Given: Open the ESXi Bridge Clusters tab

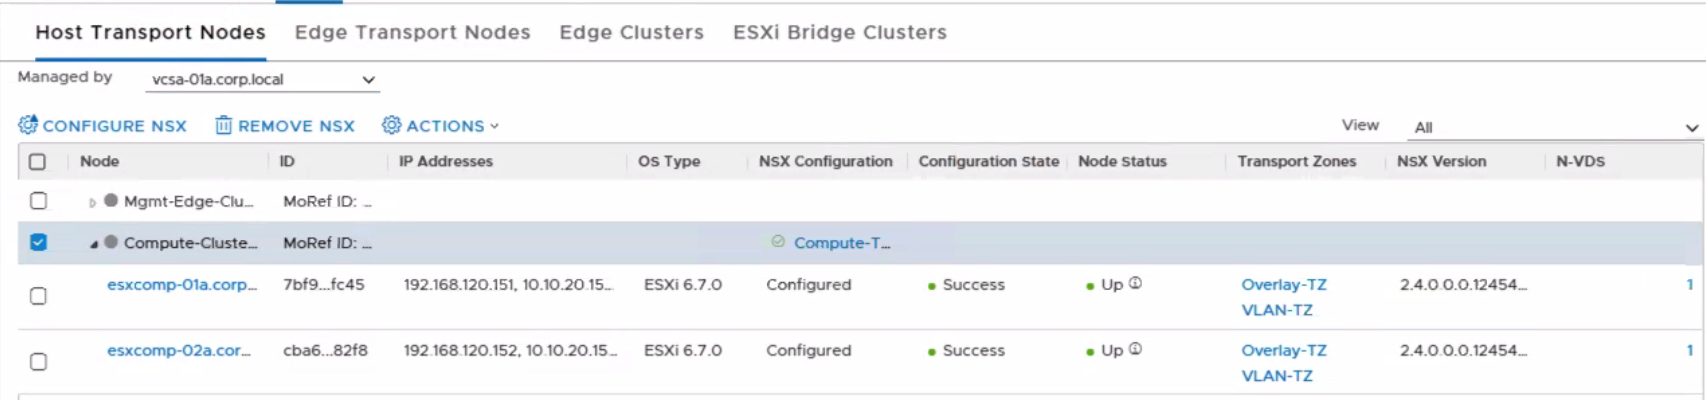Looking at the screenshot, I should [839, 32].
